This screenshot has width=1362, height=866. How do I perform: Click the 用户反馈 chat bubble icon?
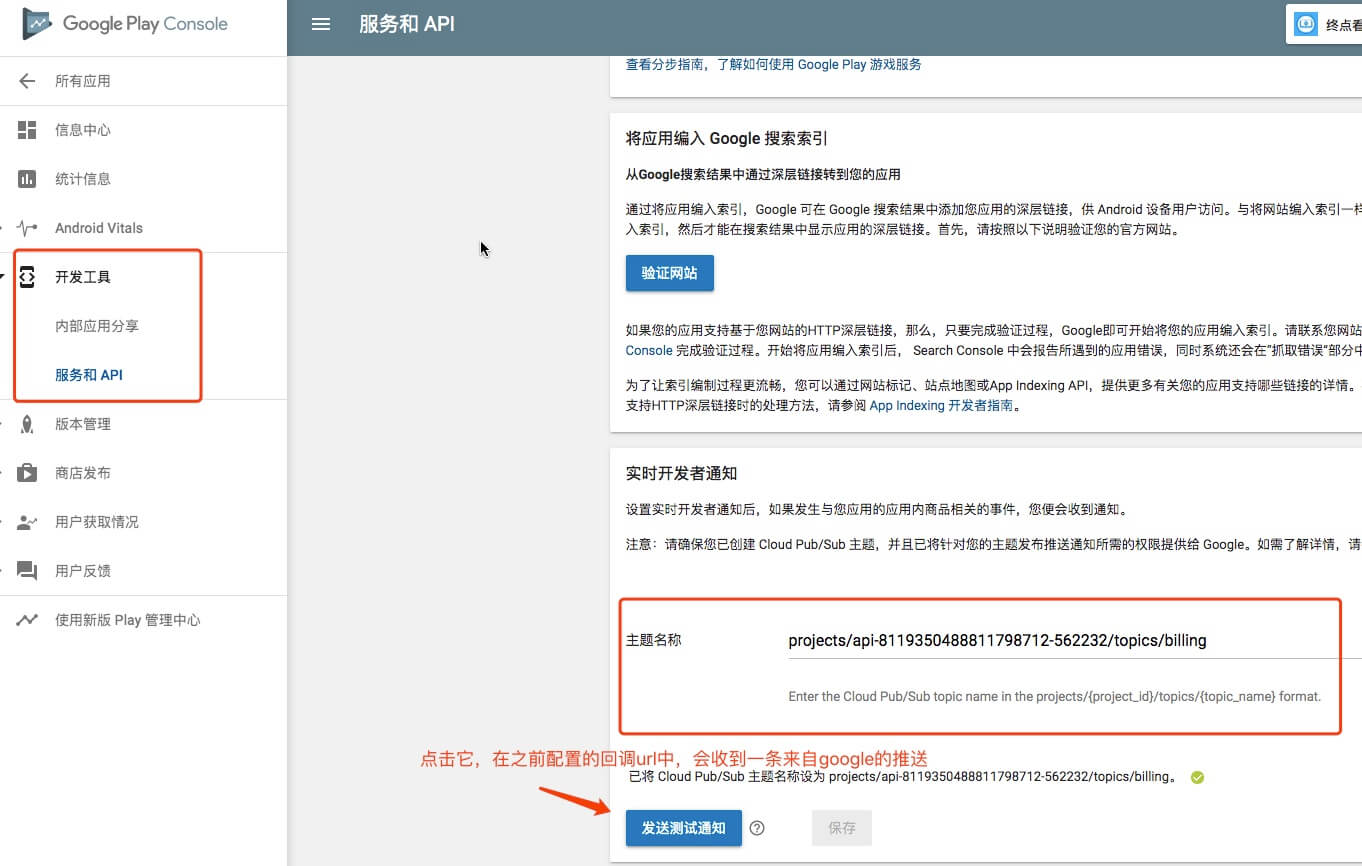(x=27, y=571)
